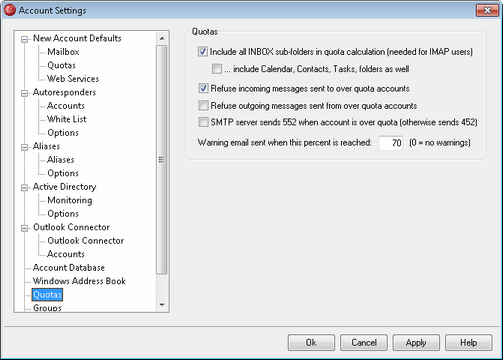Collapse the New Account Defaults tree node

click(x=24, y=40)
